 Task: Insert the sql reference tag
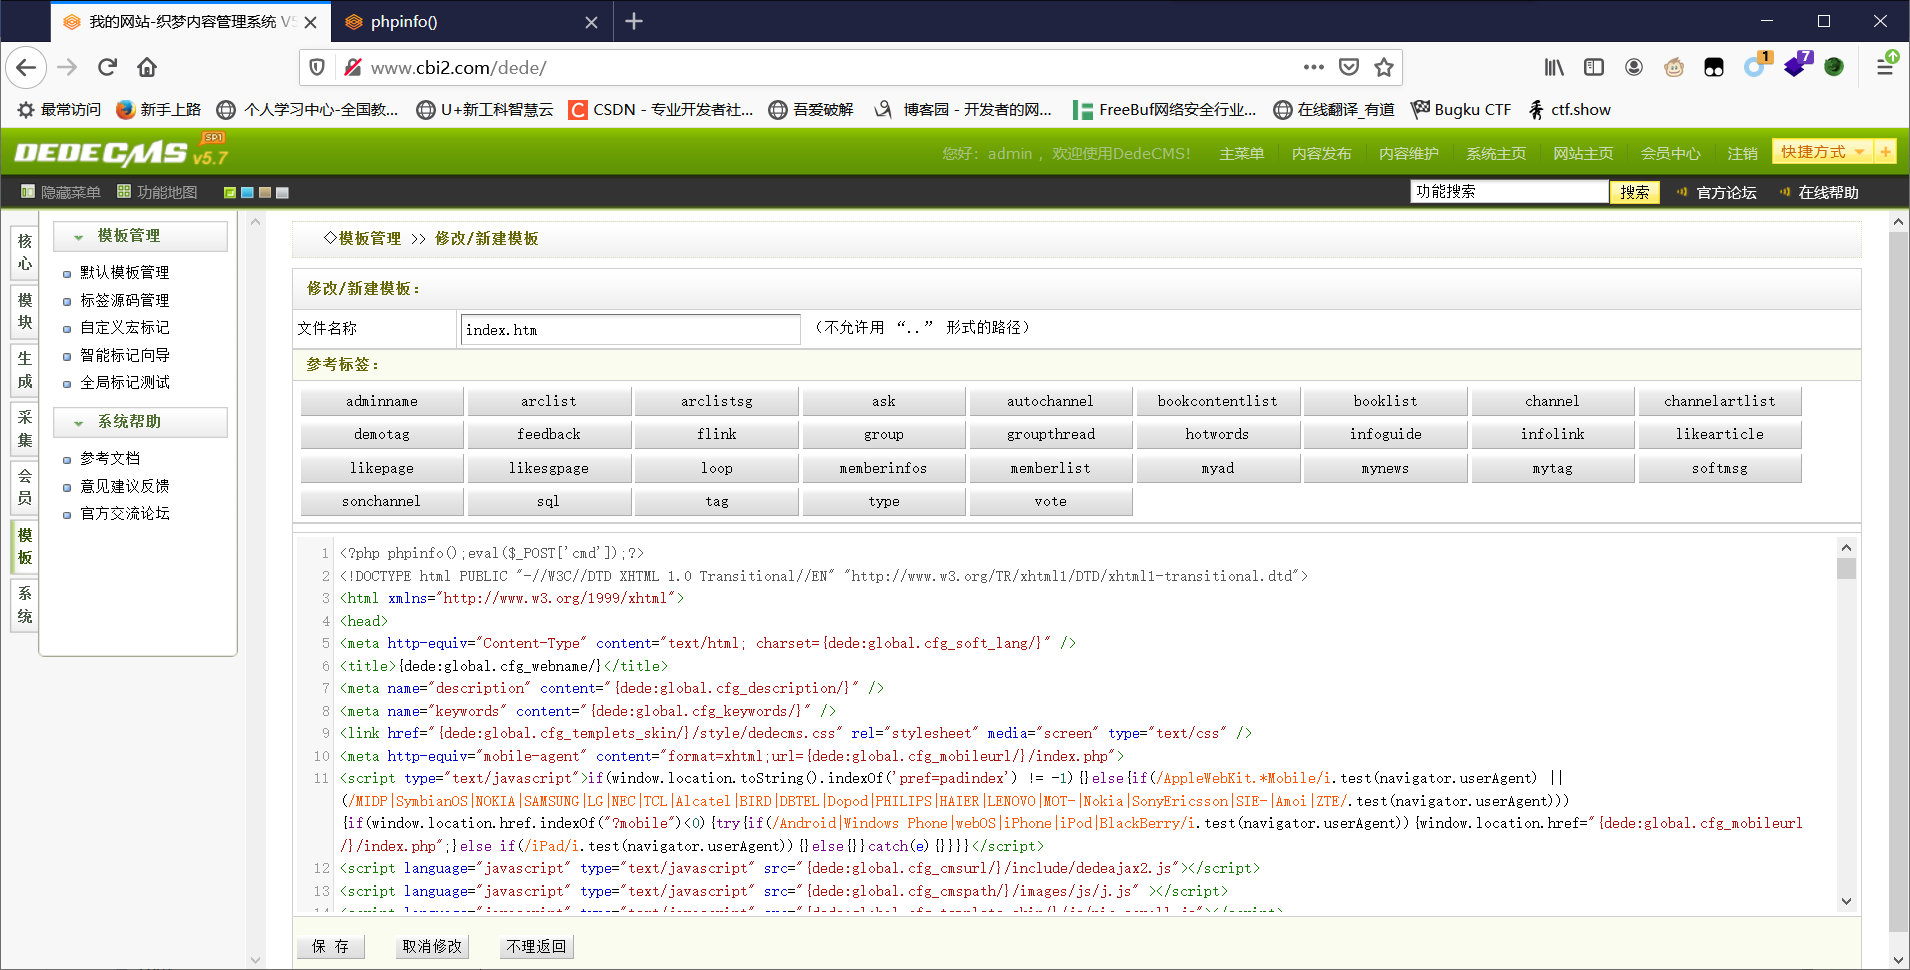tap(549, 501)
